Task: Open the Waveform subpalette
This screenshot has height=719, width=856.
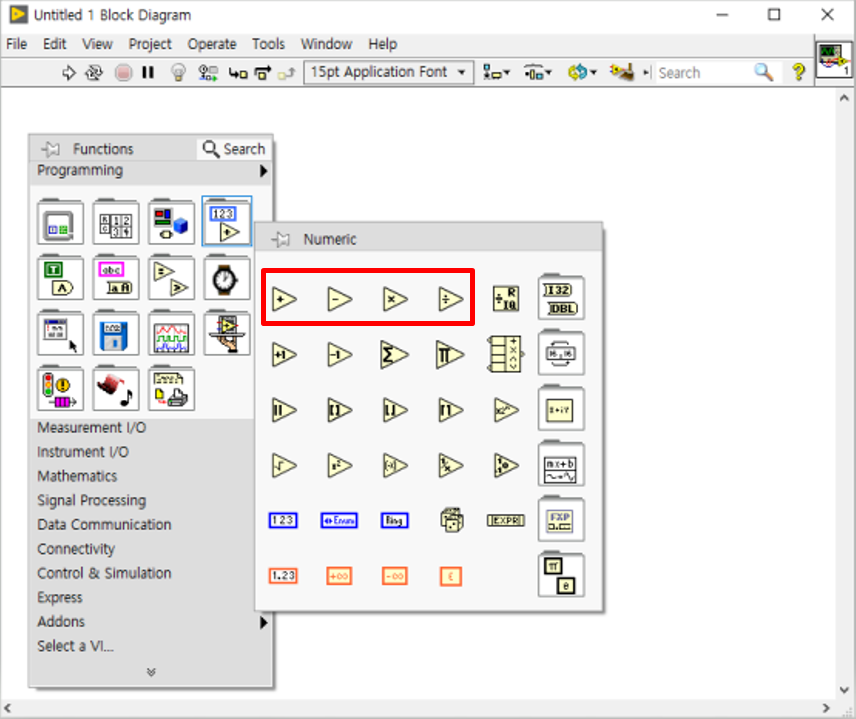Action: tap(171, 333)
